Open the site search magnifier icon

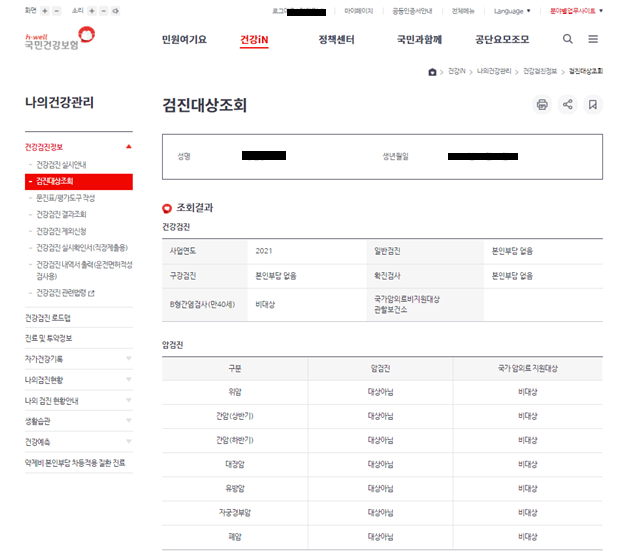tap(567, 39)
